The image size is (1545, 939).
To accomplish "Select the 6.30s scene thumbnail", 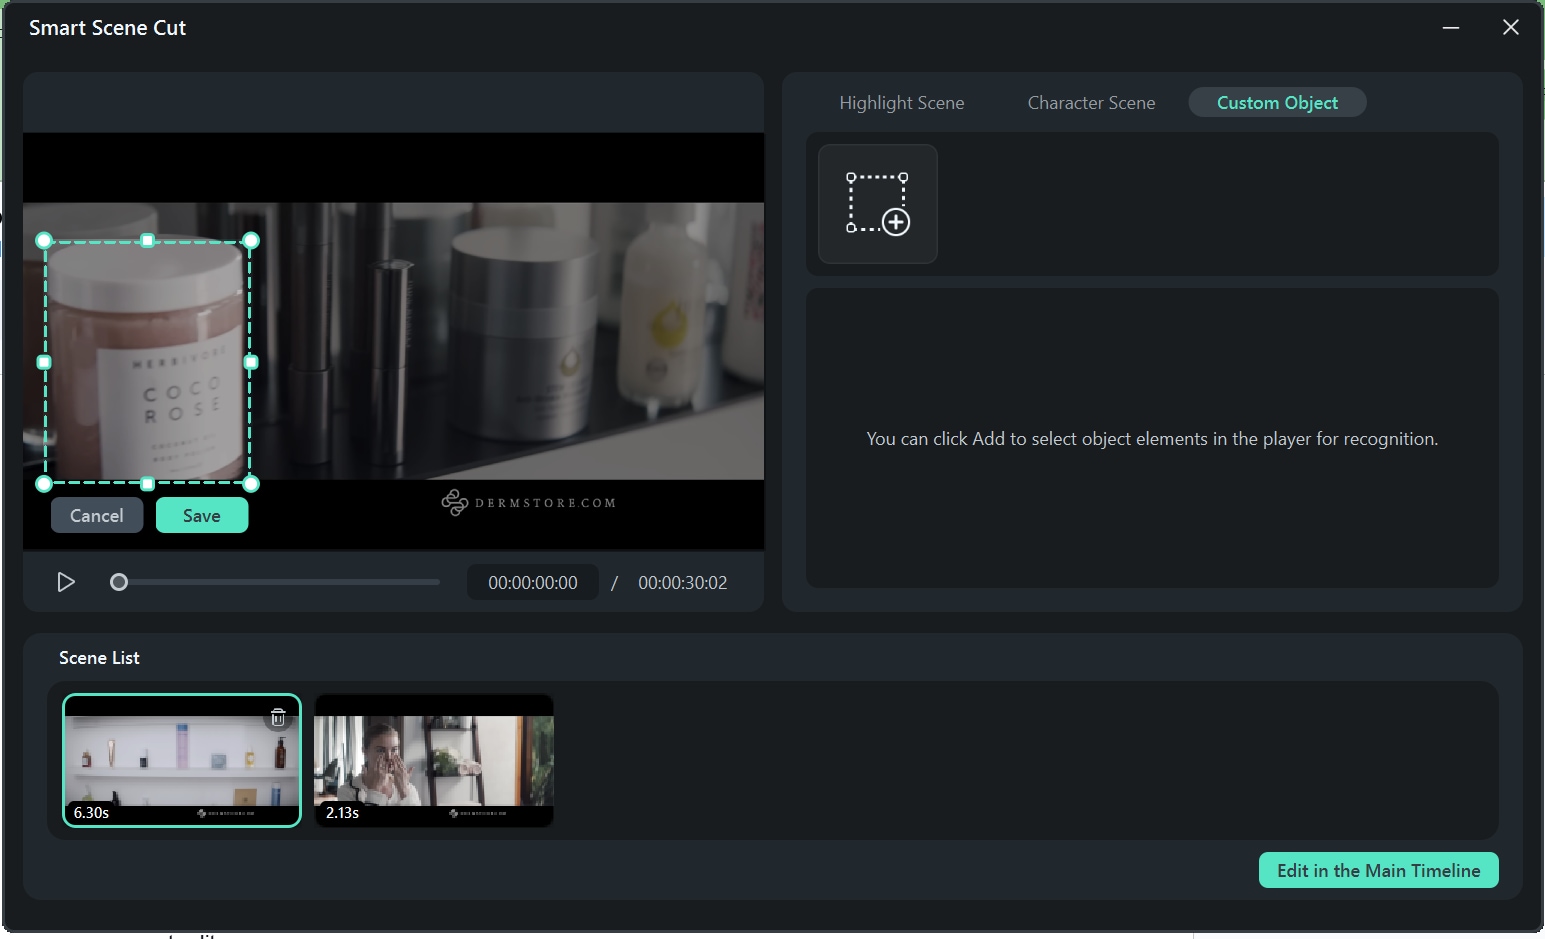I will click(x=182, y=761).
